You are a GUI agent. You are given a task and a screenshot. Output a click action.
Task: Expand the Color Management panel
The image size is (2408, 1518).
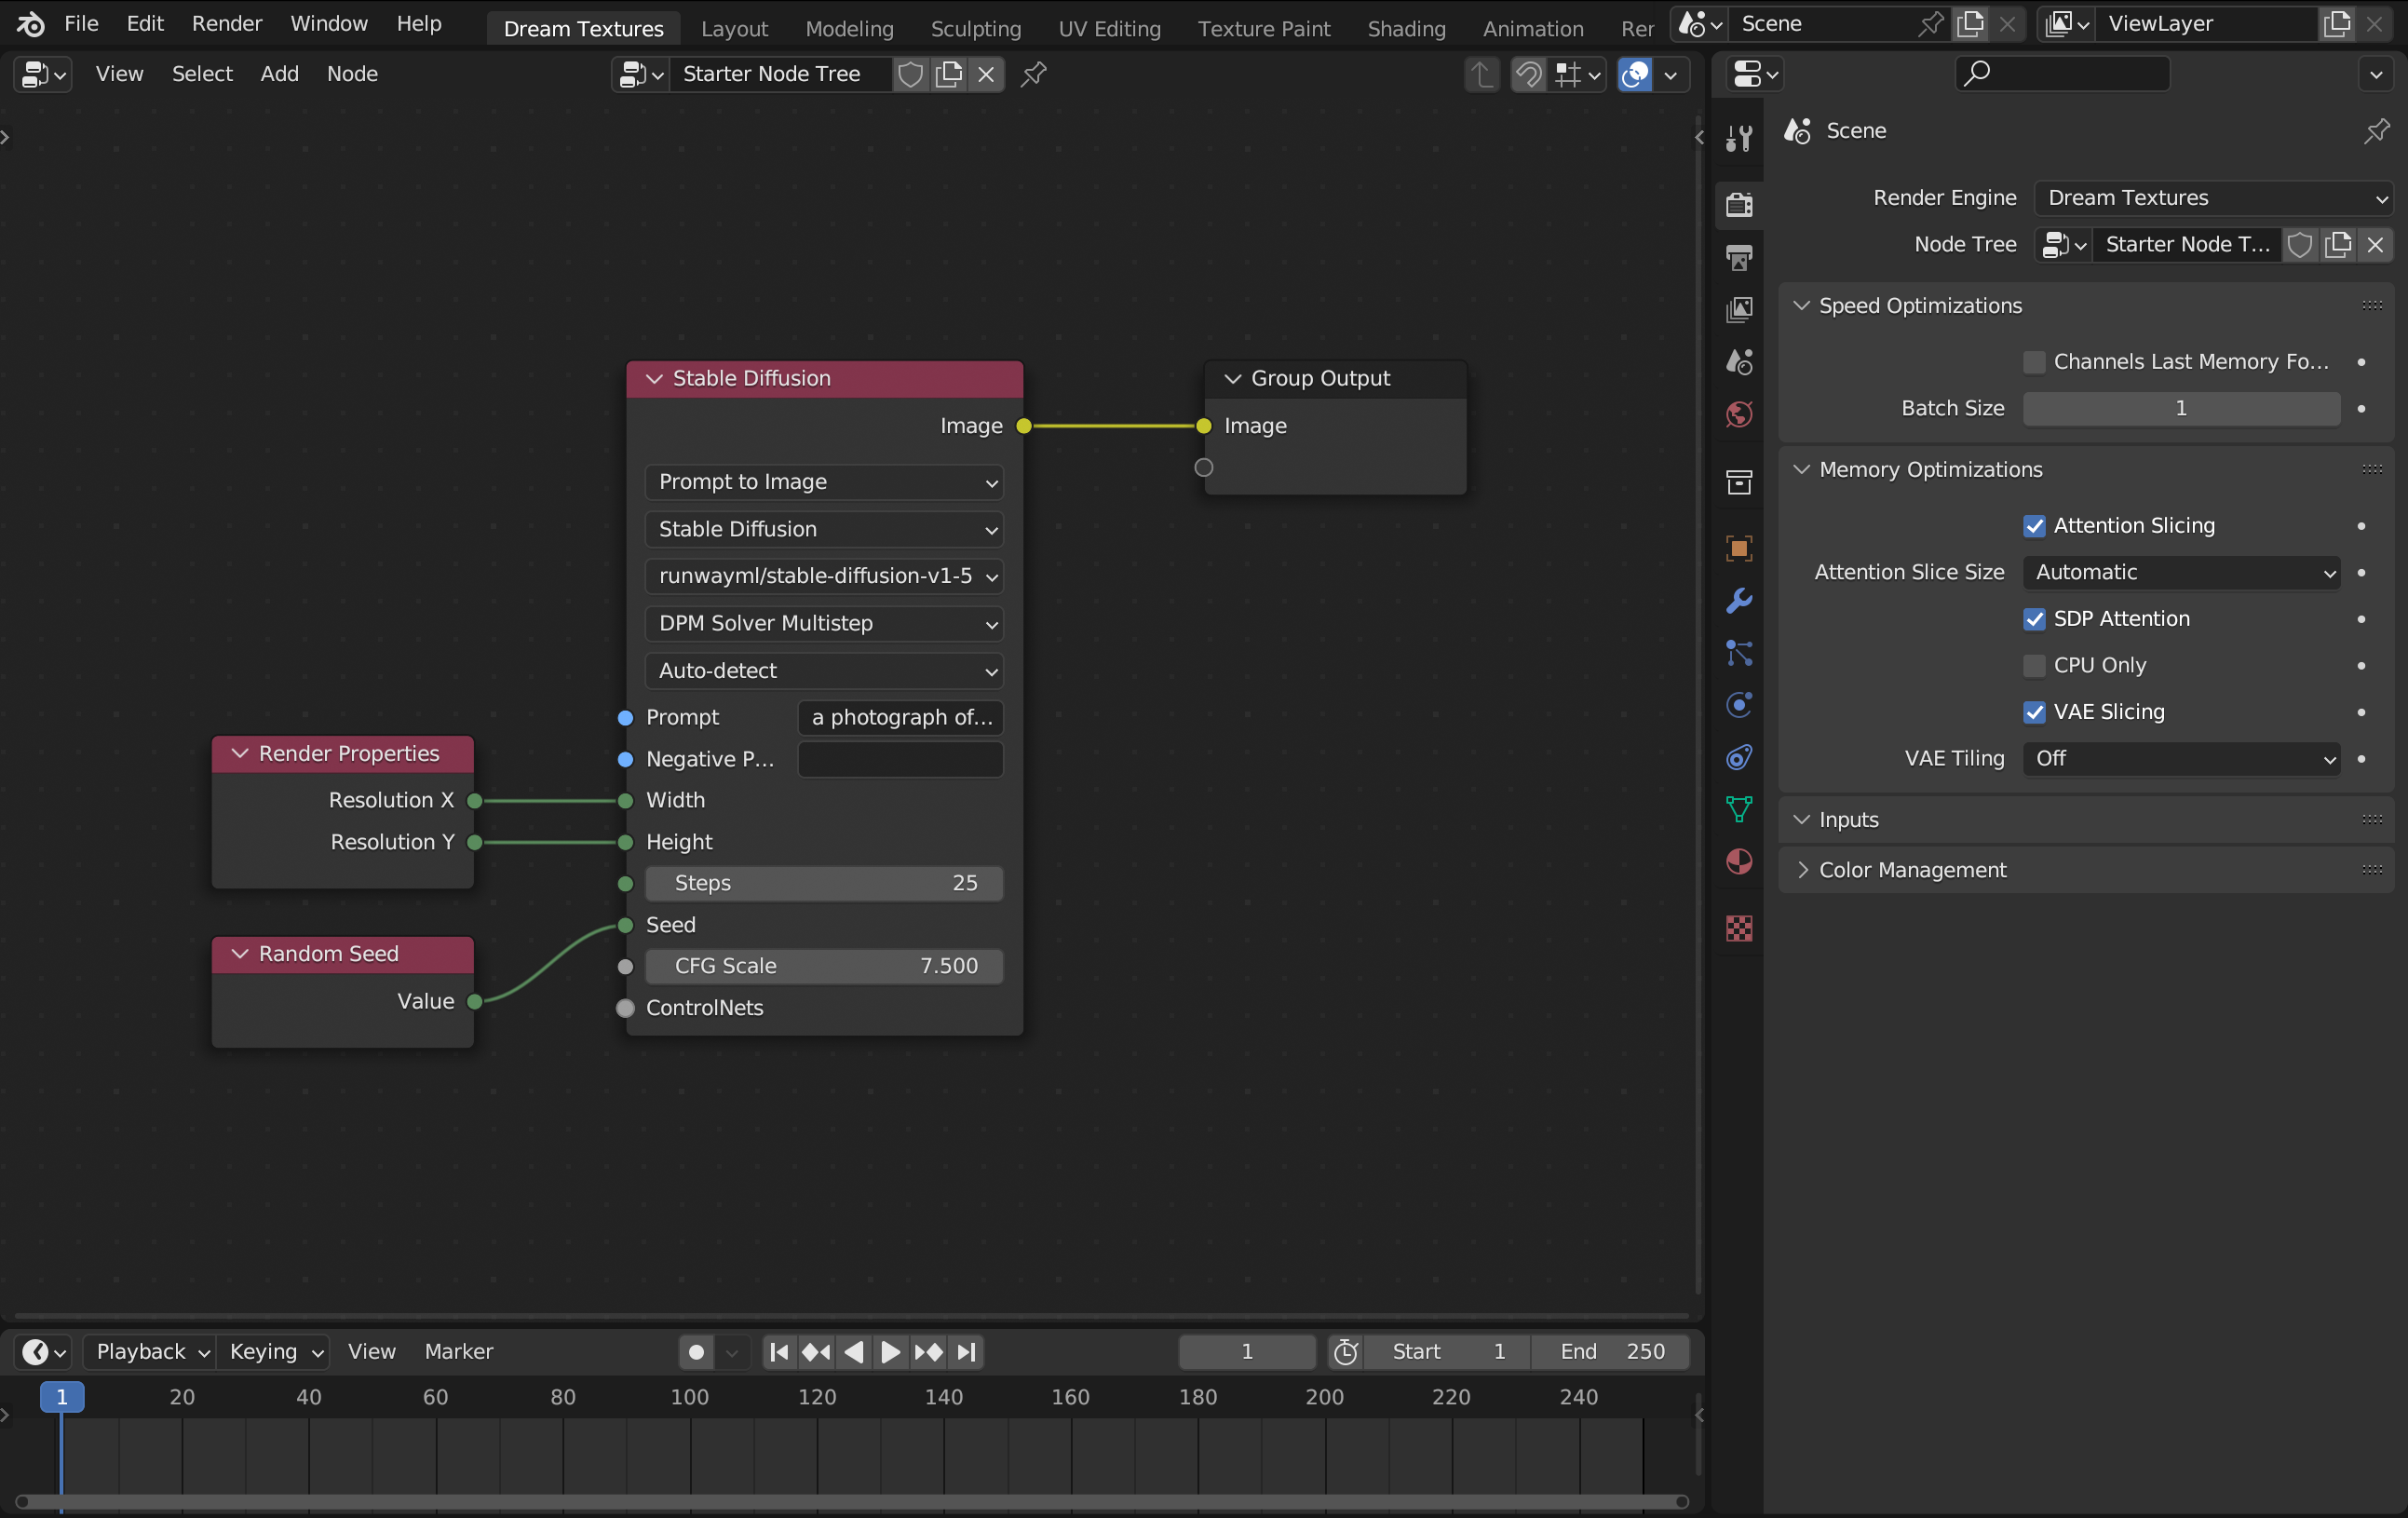click(x=1911, y=870)
